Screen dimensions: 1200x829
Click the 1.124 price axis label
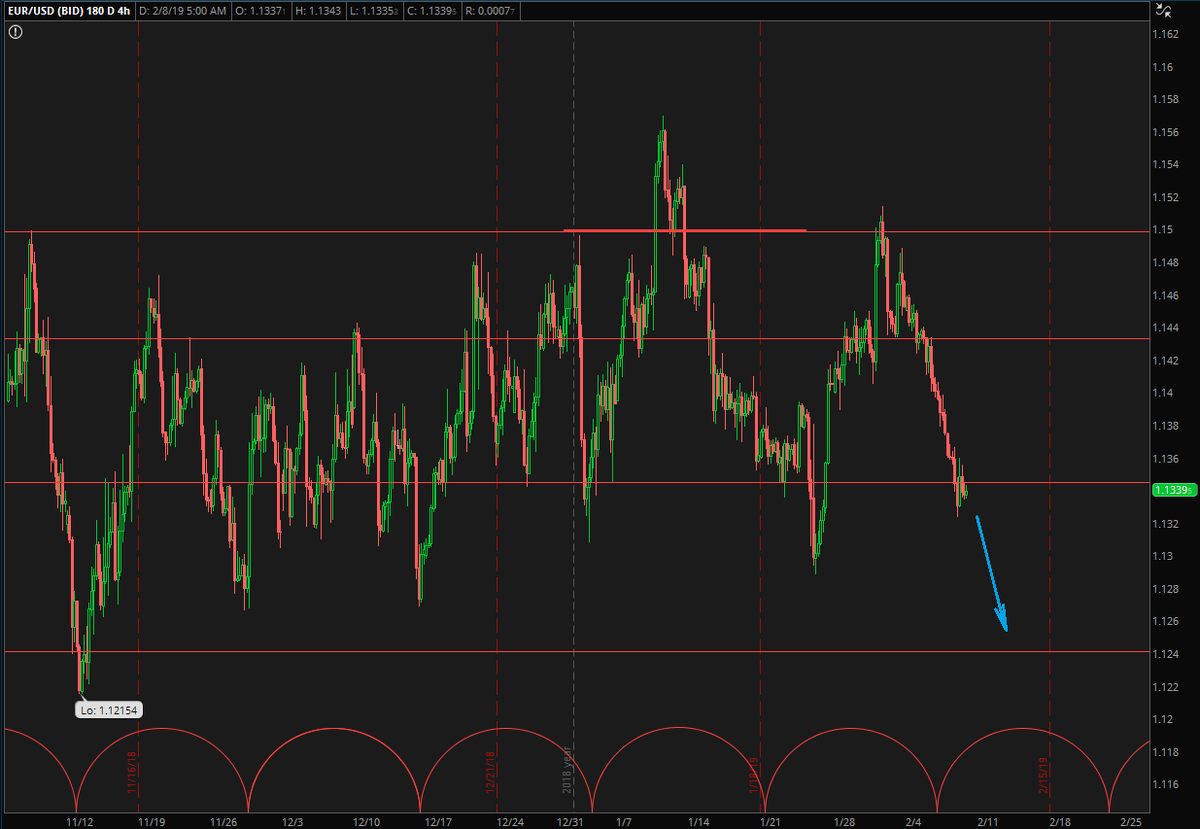pos(1165,654)
